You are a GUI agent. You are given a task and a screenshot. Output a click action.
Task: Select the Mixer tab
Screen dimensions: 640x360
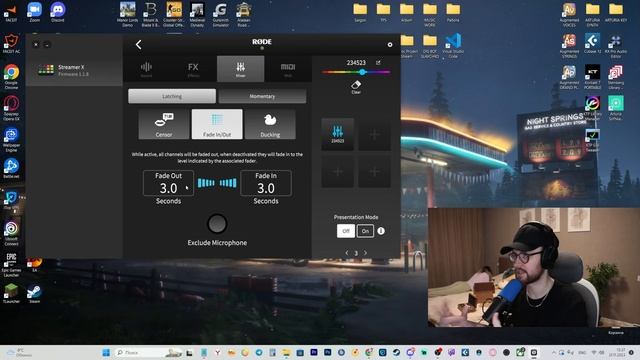[x=240, y=69]
